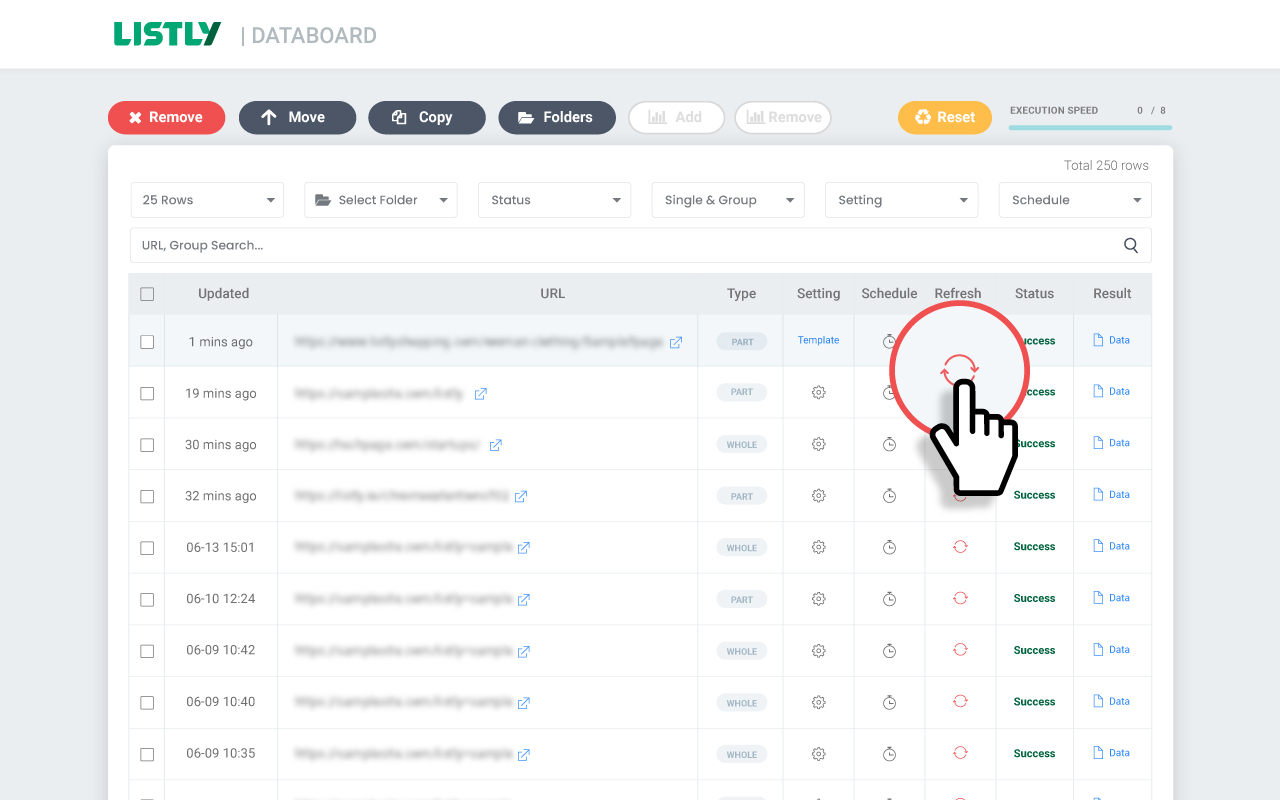Click the schedule timer icon in the 06-10 12:24 row
The width and height of the screenshot is (1280, 800).
pos(889,599)
